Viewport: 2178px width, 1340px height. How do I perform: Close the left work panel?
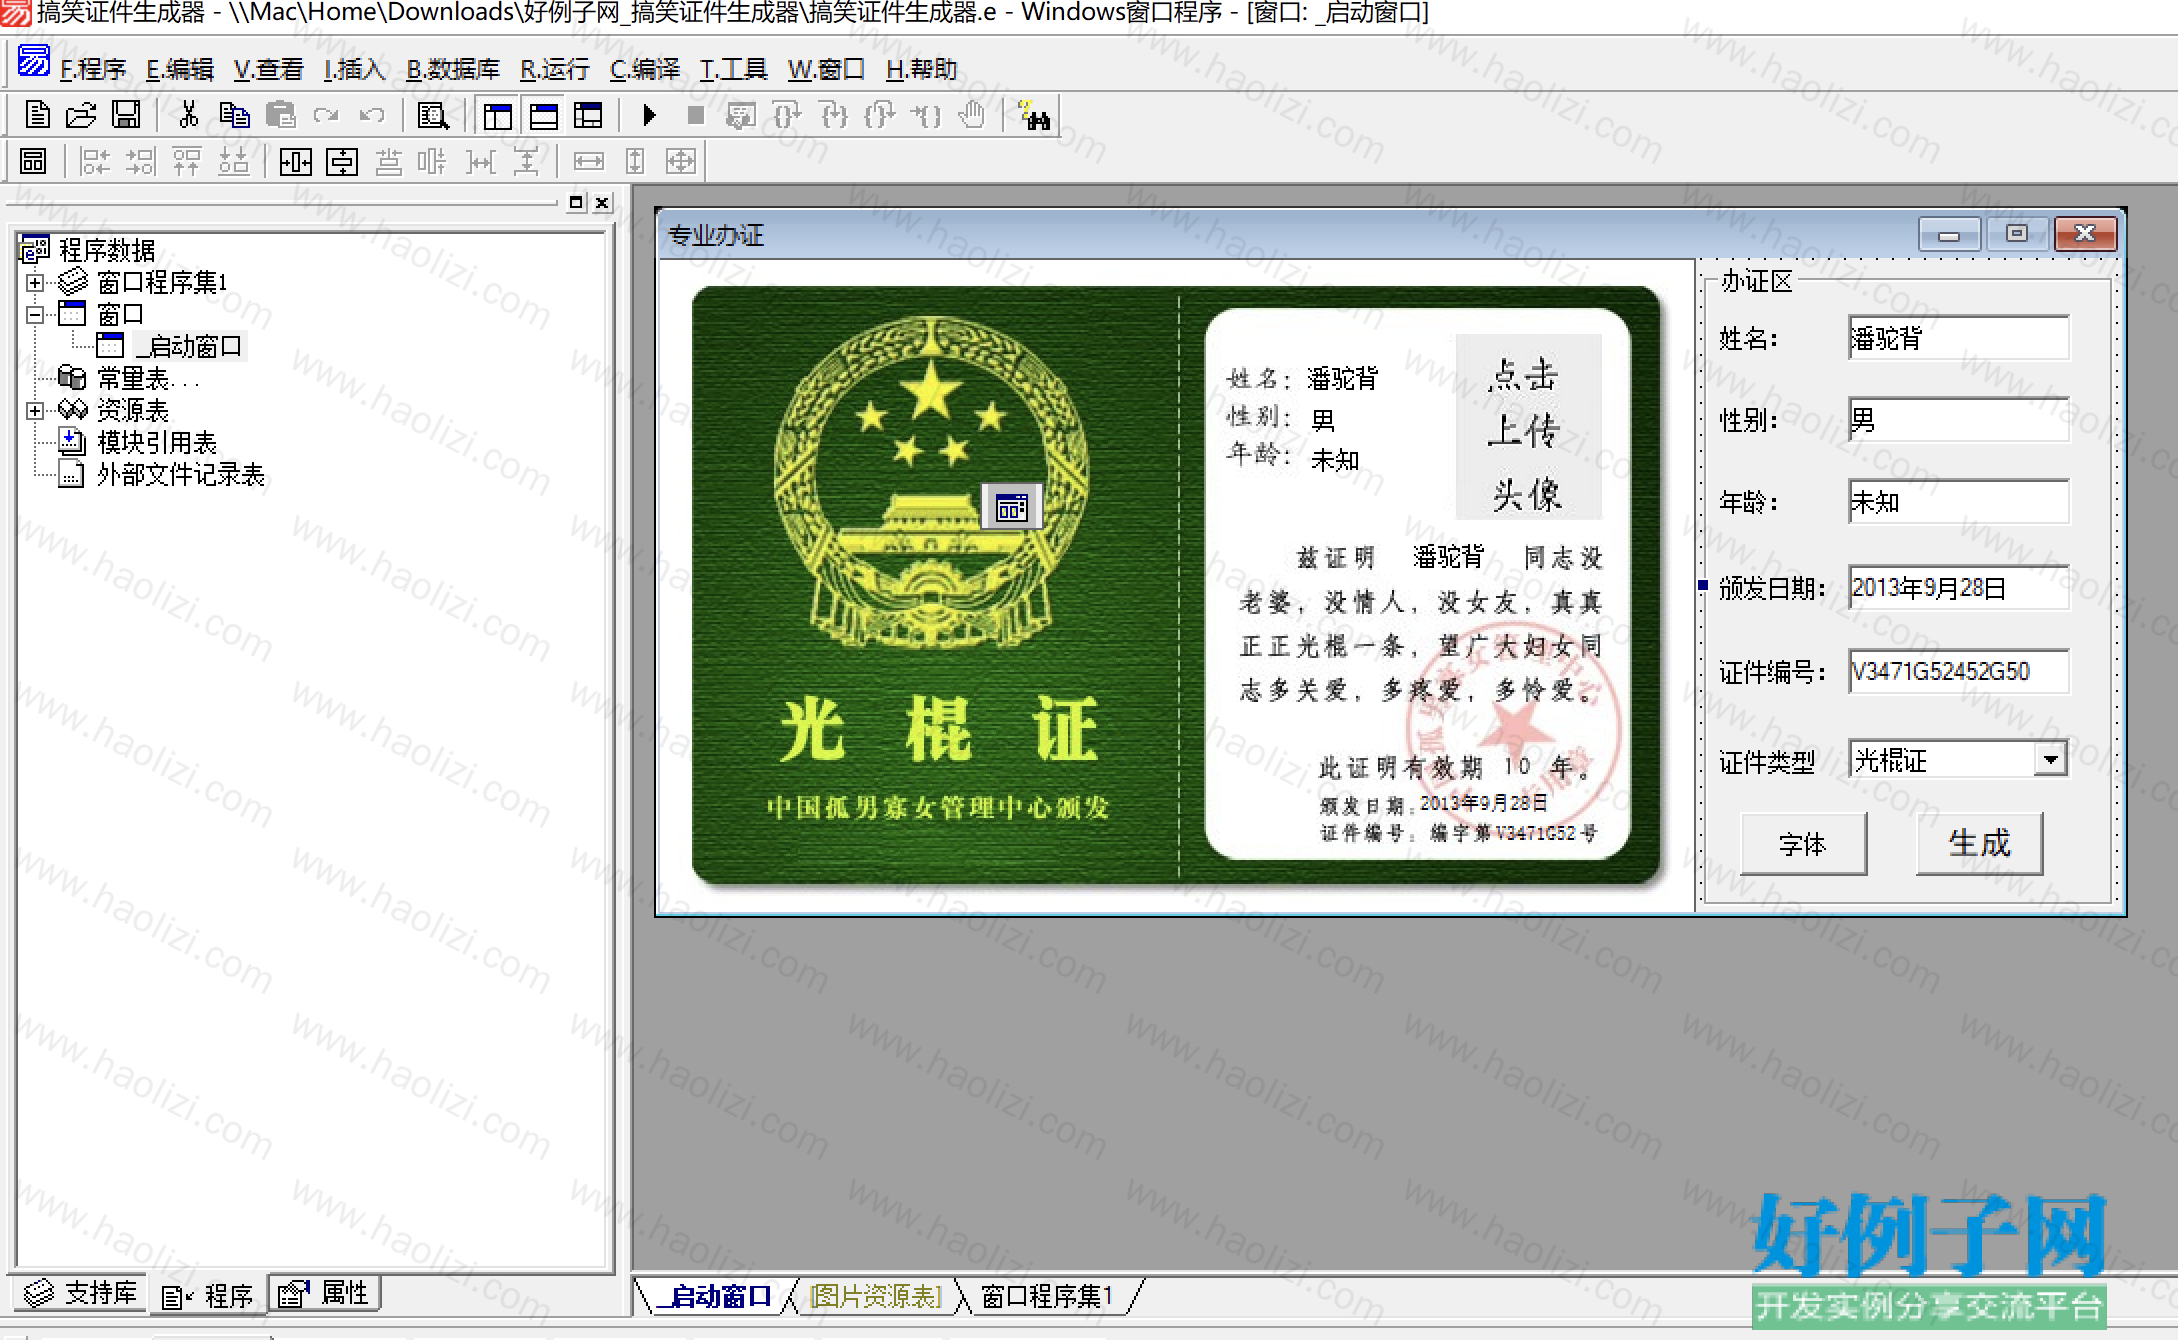(602, 203)
